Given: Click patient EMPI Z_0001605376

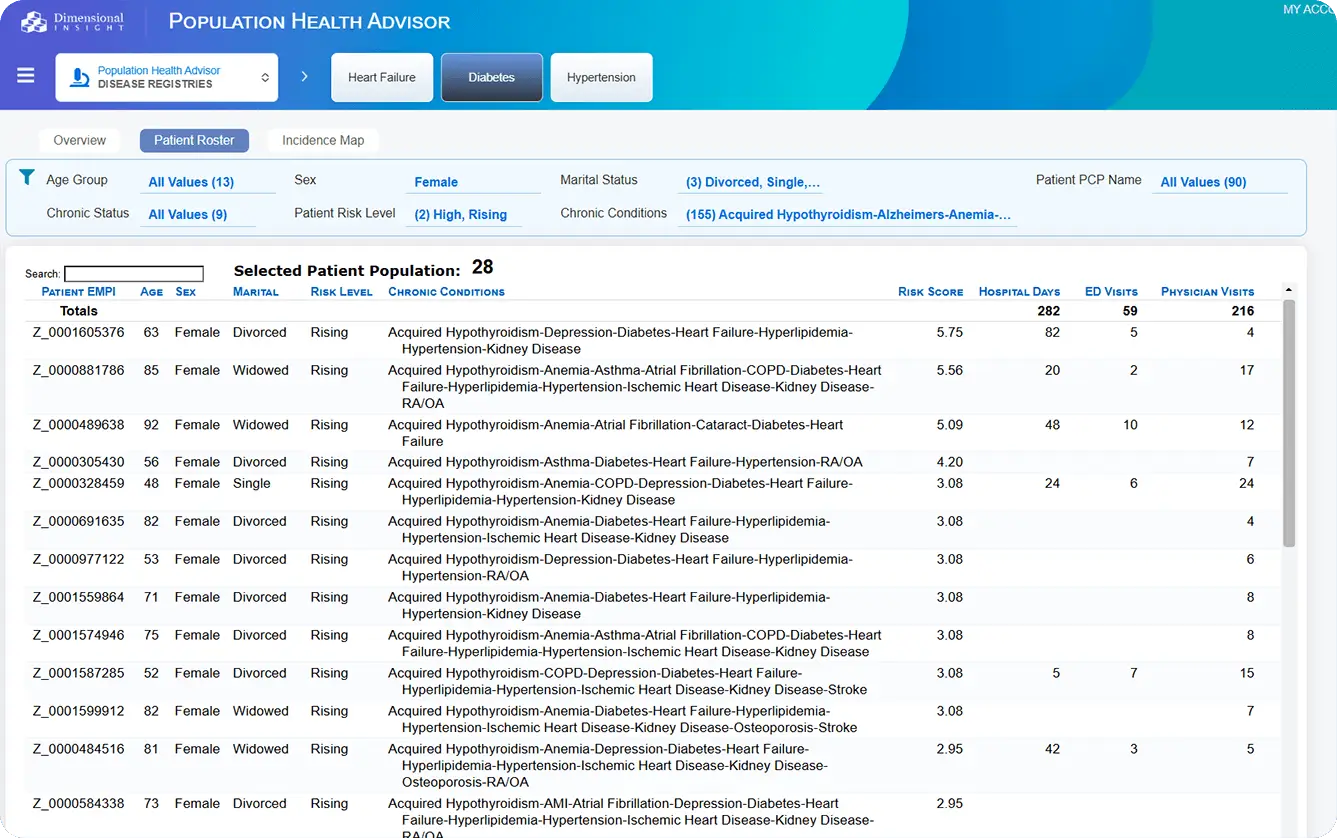Looking at the screenshot, I should (79, 332).
